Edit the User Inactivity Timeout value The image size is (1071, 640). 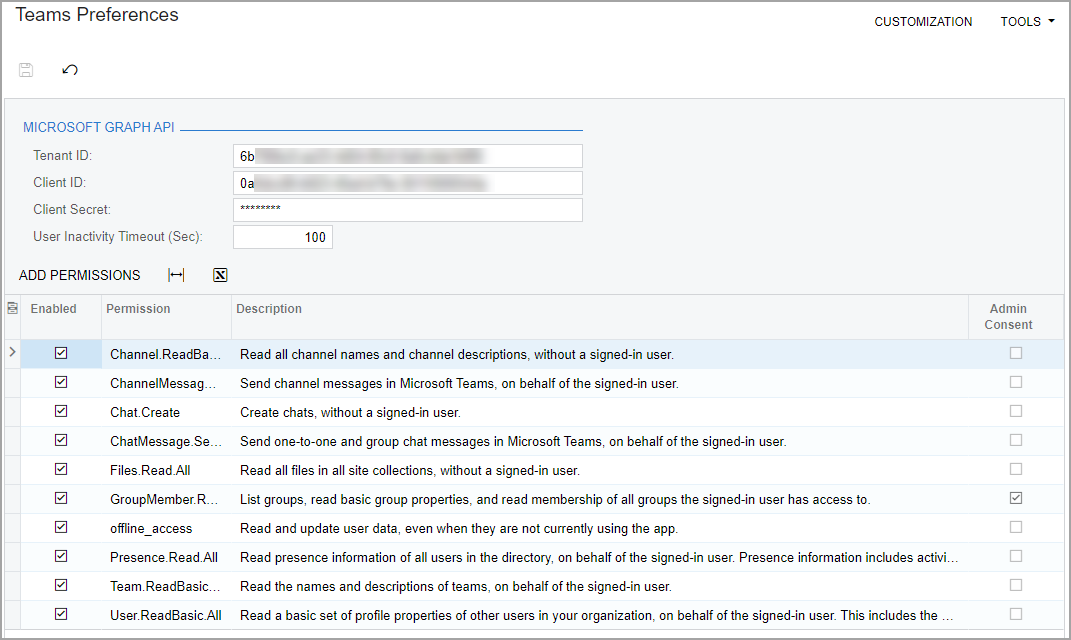tap(283, 237)
